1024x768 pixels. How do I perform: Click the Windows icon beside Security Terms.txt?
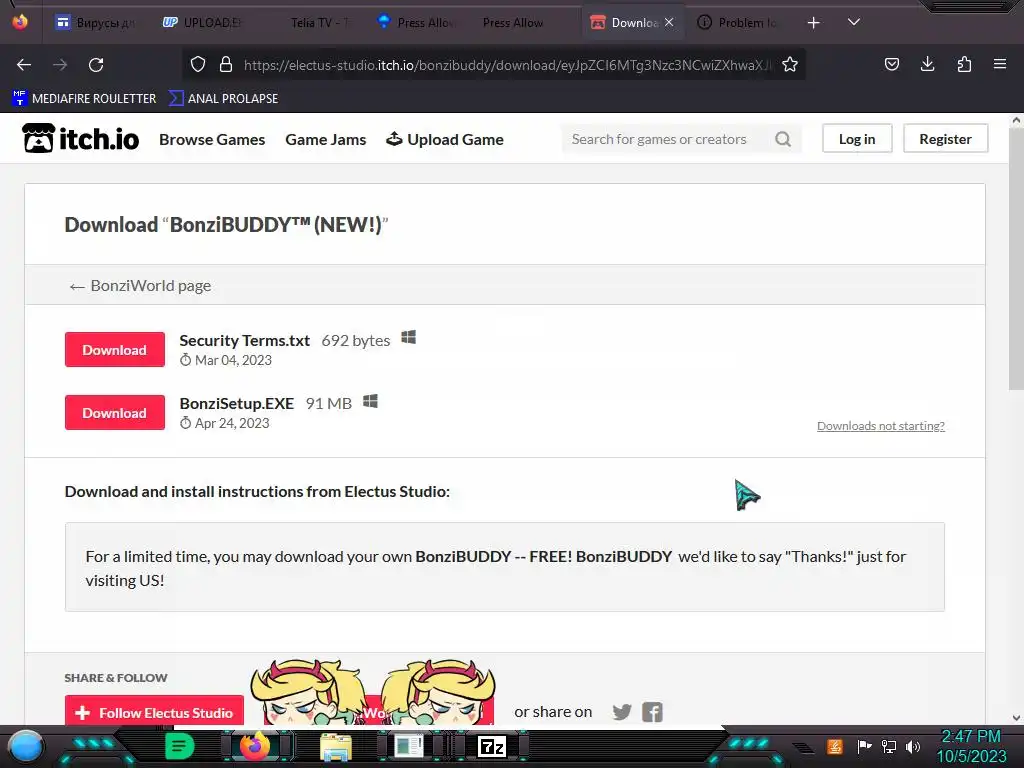pyautogui.click(x=409, y=337)
